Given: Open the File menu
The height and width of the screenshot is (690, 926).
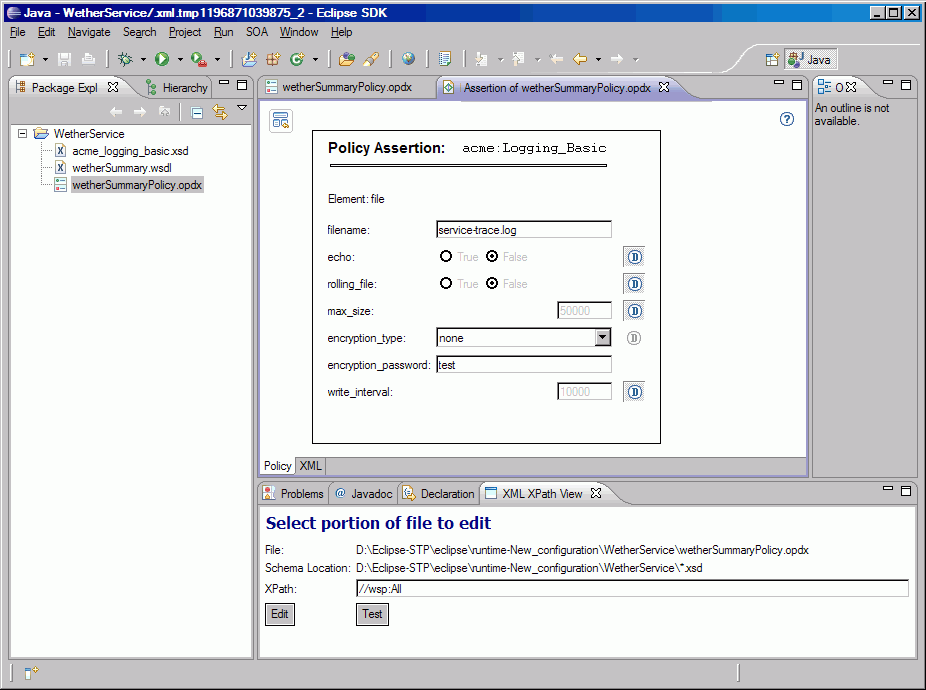Looking at the screenshot, I should 18,32.
